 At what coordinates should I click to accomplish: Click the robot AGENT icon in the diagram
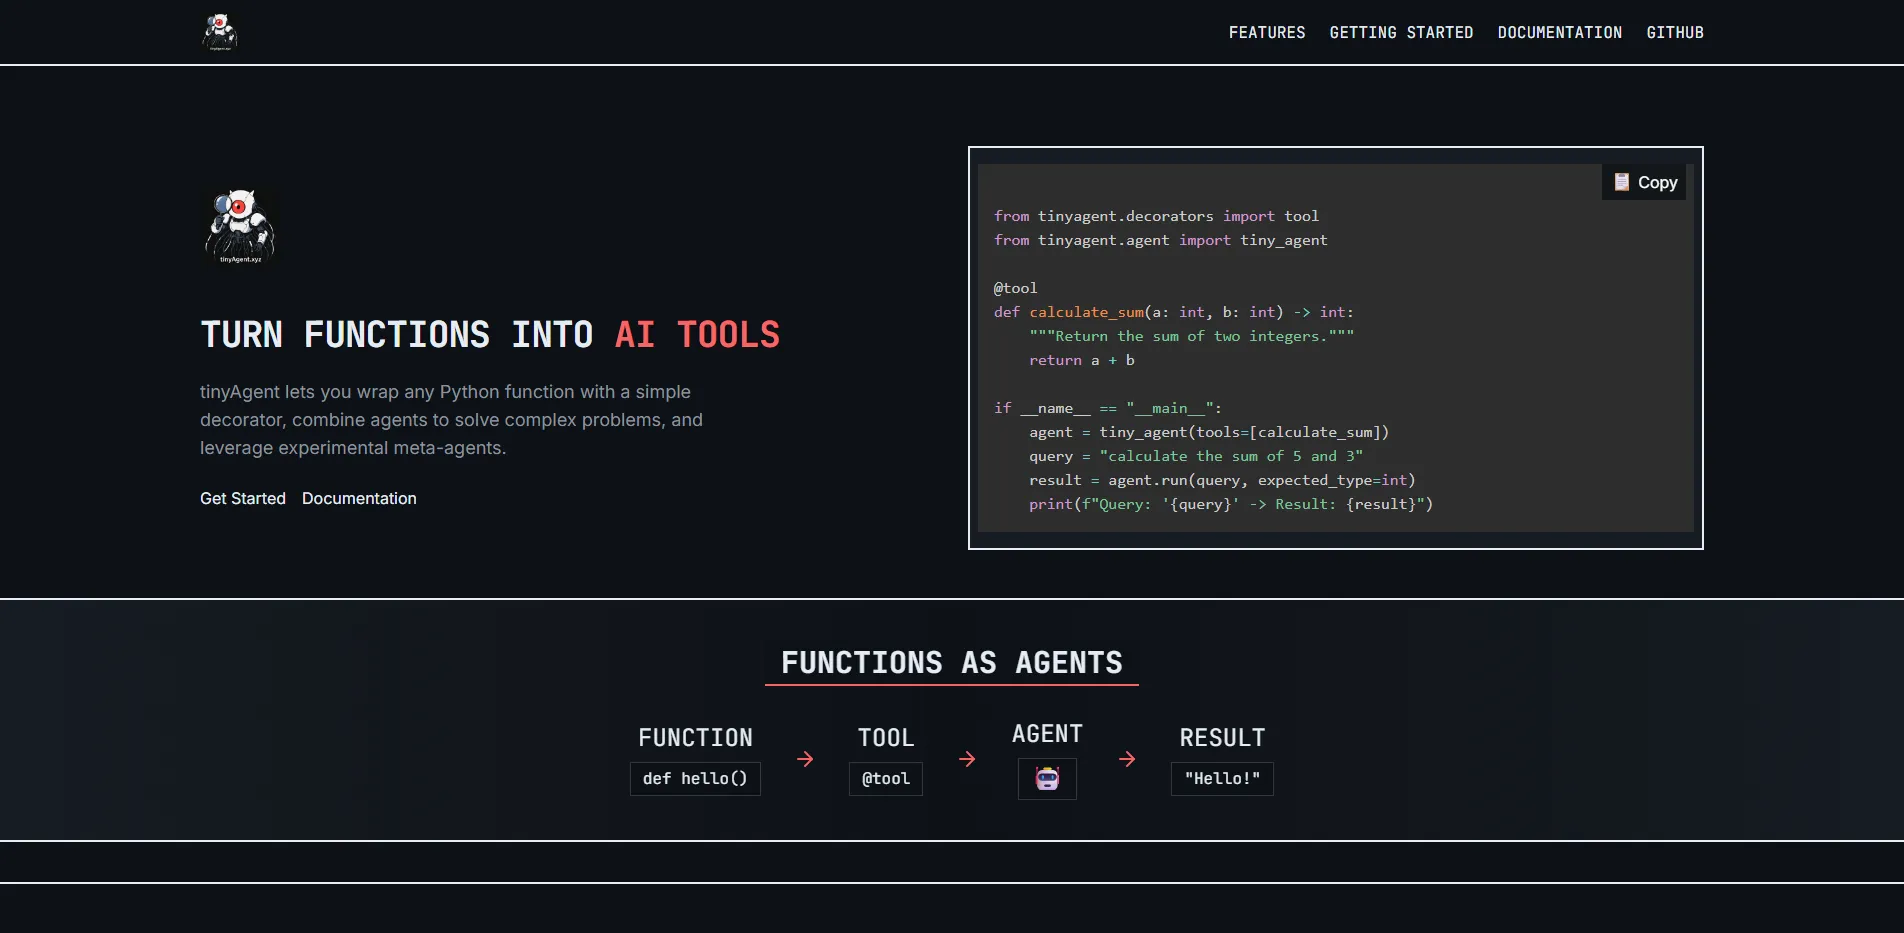coord(1046,778)
